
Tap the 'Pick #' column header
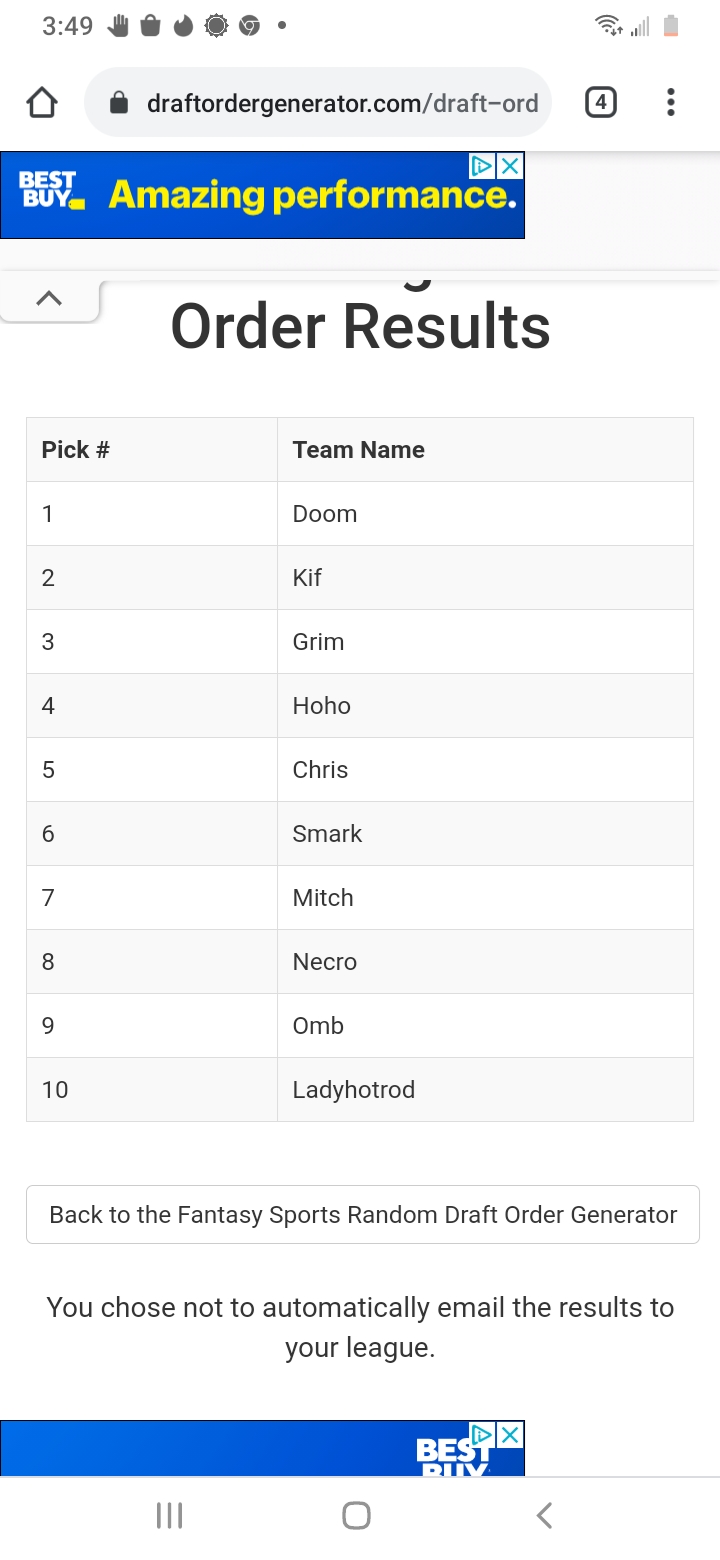coord(76,450)
